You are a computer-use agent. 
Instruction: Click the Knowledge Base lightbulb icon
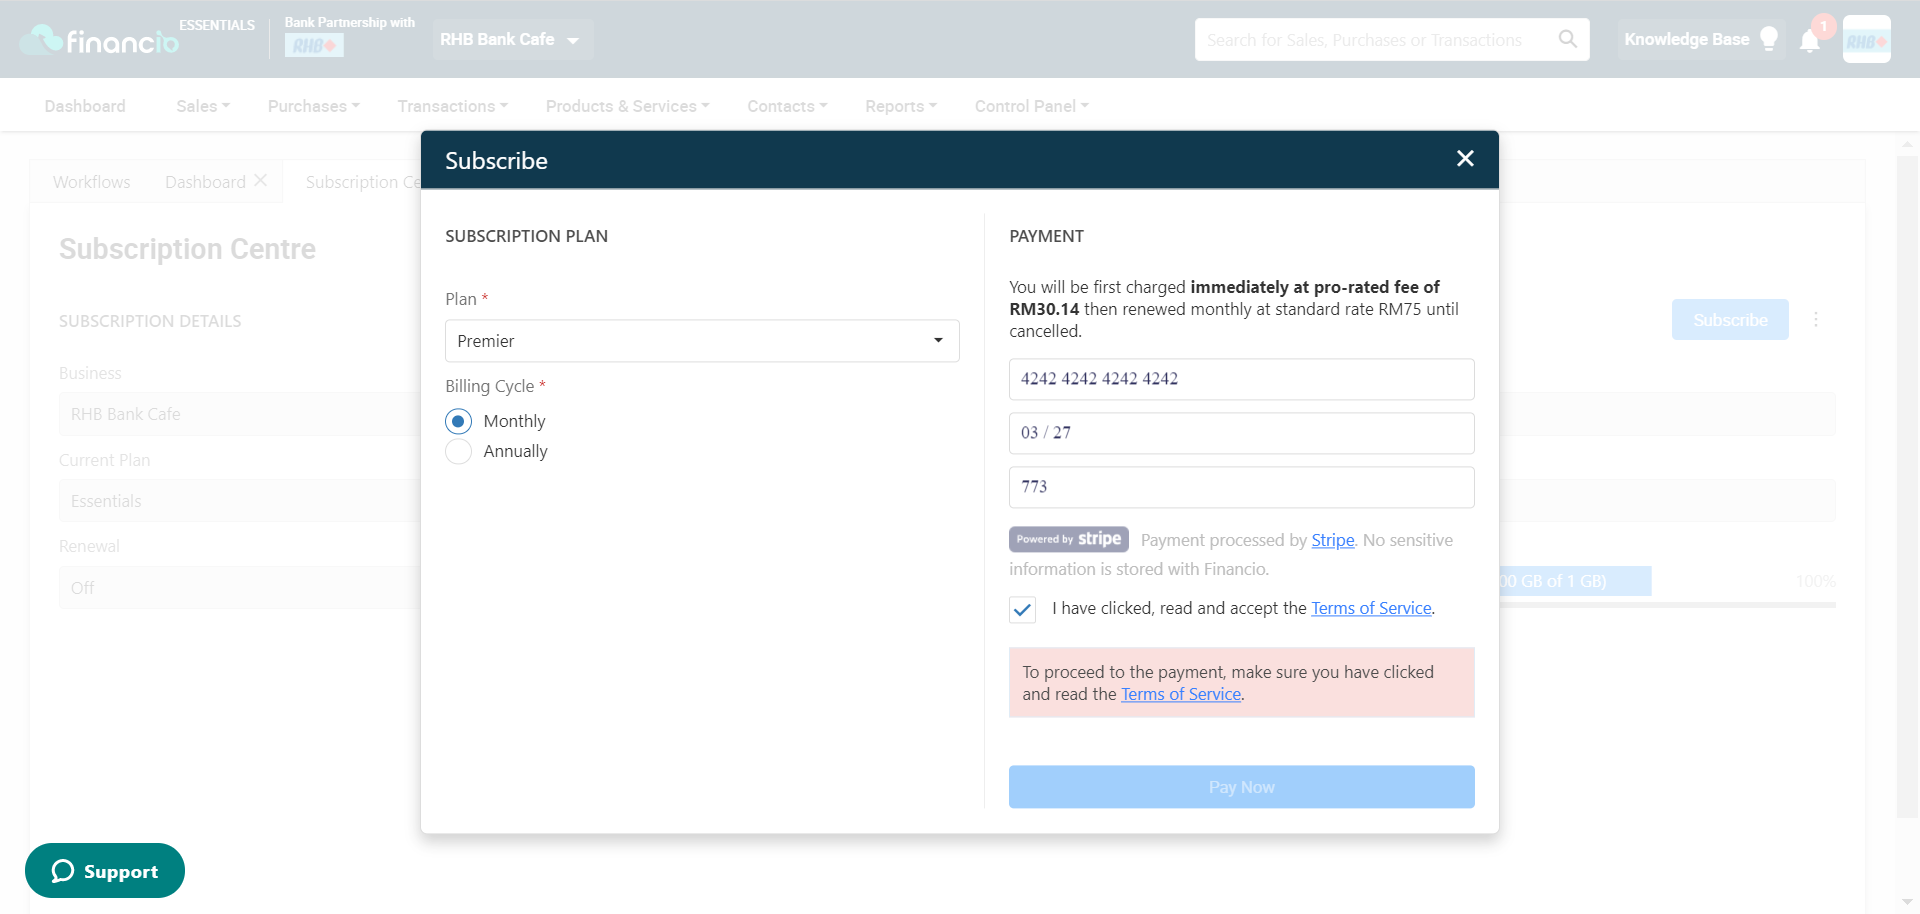click(x=1769, y=39)
